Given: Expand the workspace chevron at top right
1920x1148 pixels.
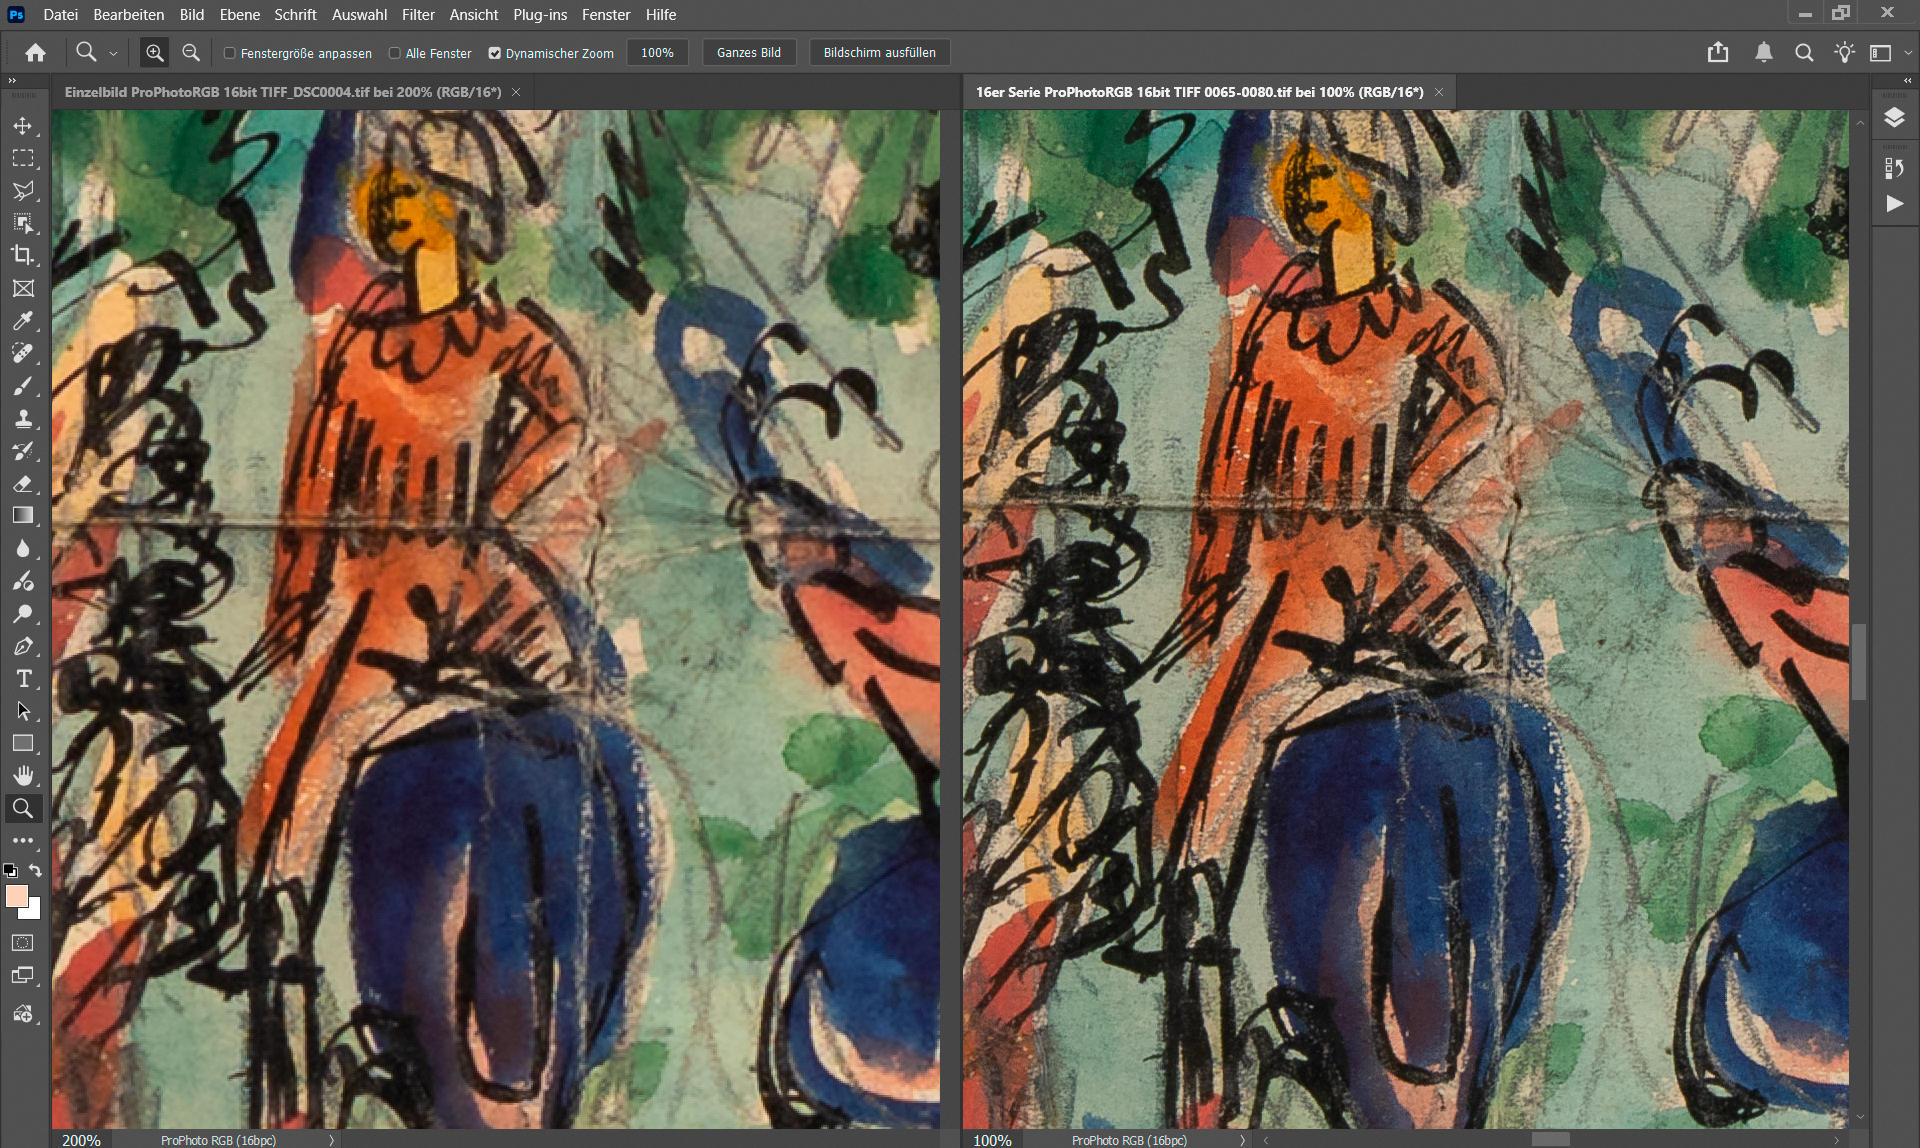Looking at the screenshot, I should (x=1908, y=53).
